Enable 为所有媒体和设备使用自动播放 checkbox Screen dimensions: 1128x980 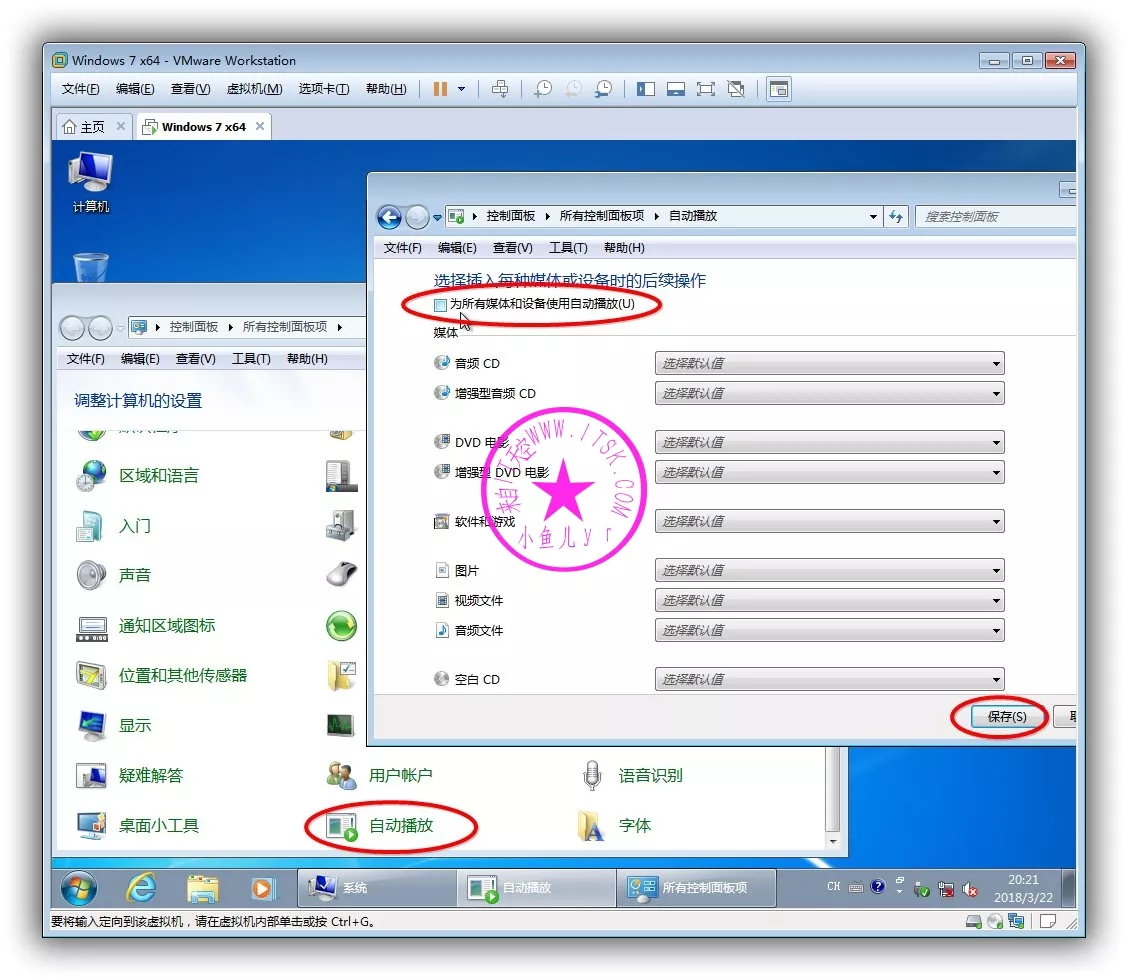pos(441,305)
